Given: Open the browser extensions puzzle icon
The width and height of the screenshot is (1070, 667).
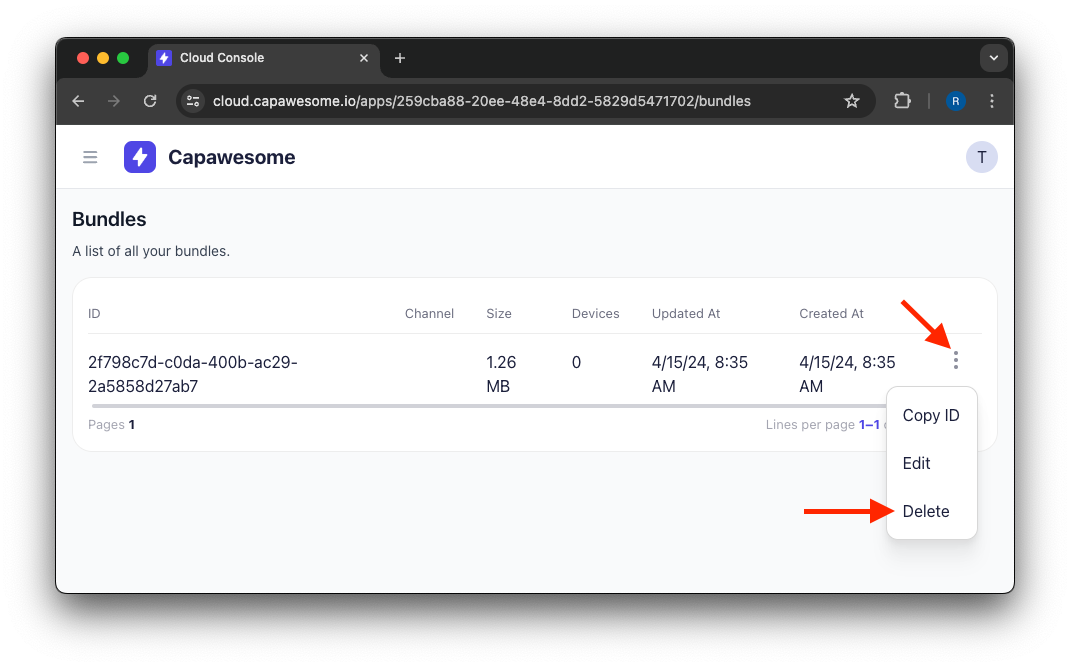Looking at the screenshot, I should coord(902,101).
